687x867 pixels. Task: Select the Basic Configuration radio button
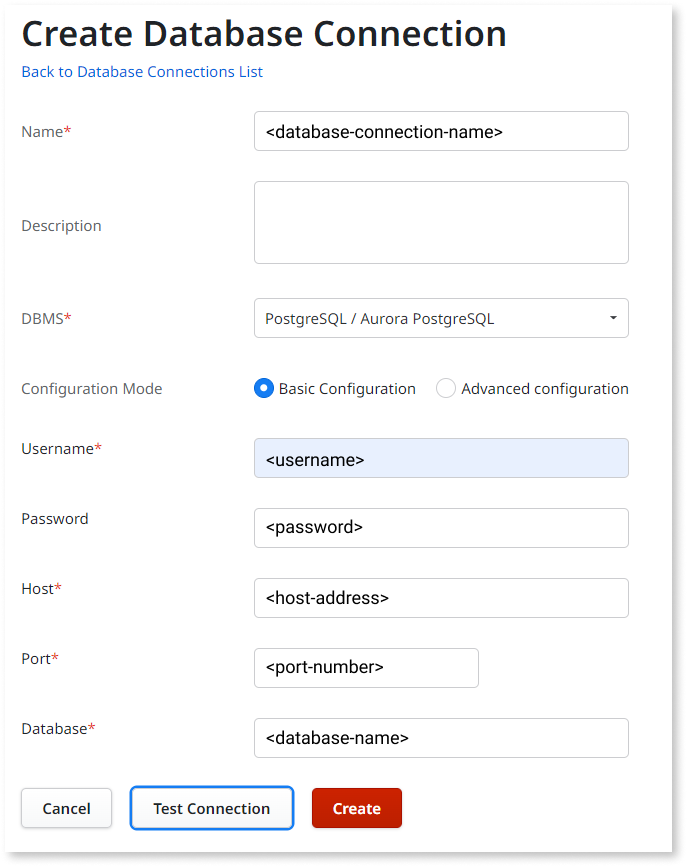(x=263, y=388)
